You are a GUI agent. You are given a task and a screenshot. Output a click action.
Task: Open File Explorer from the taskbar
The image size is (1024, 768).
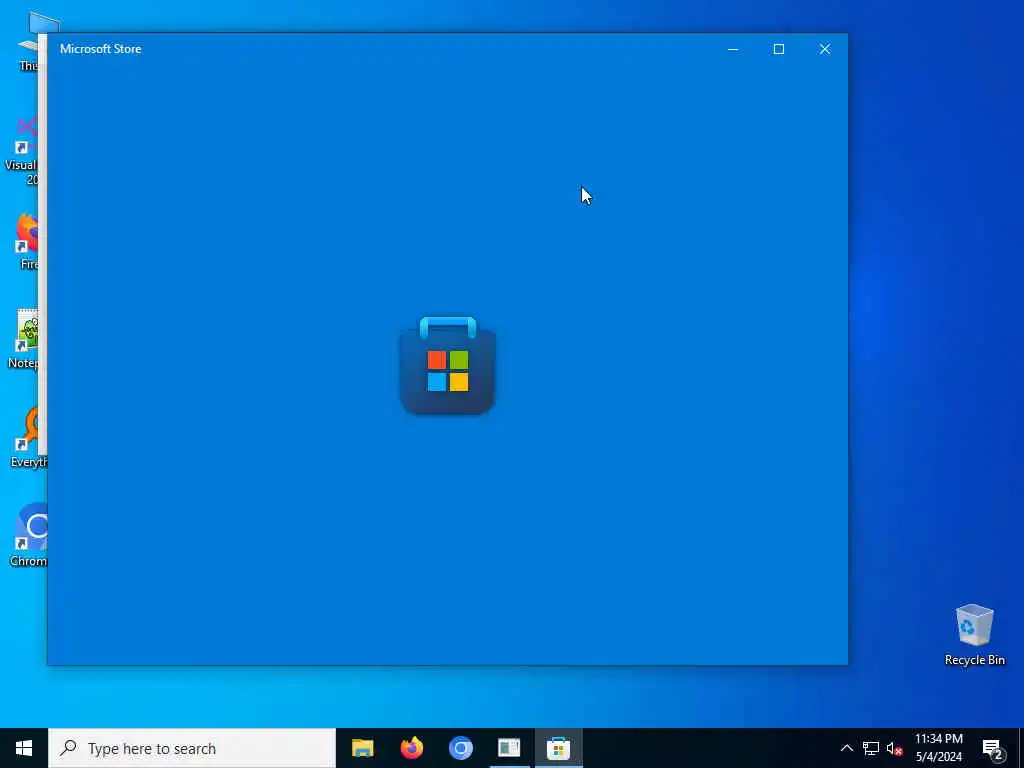[x=362, y=748]
